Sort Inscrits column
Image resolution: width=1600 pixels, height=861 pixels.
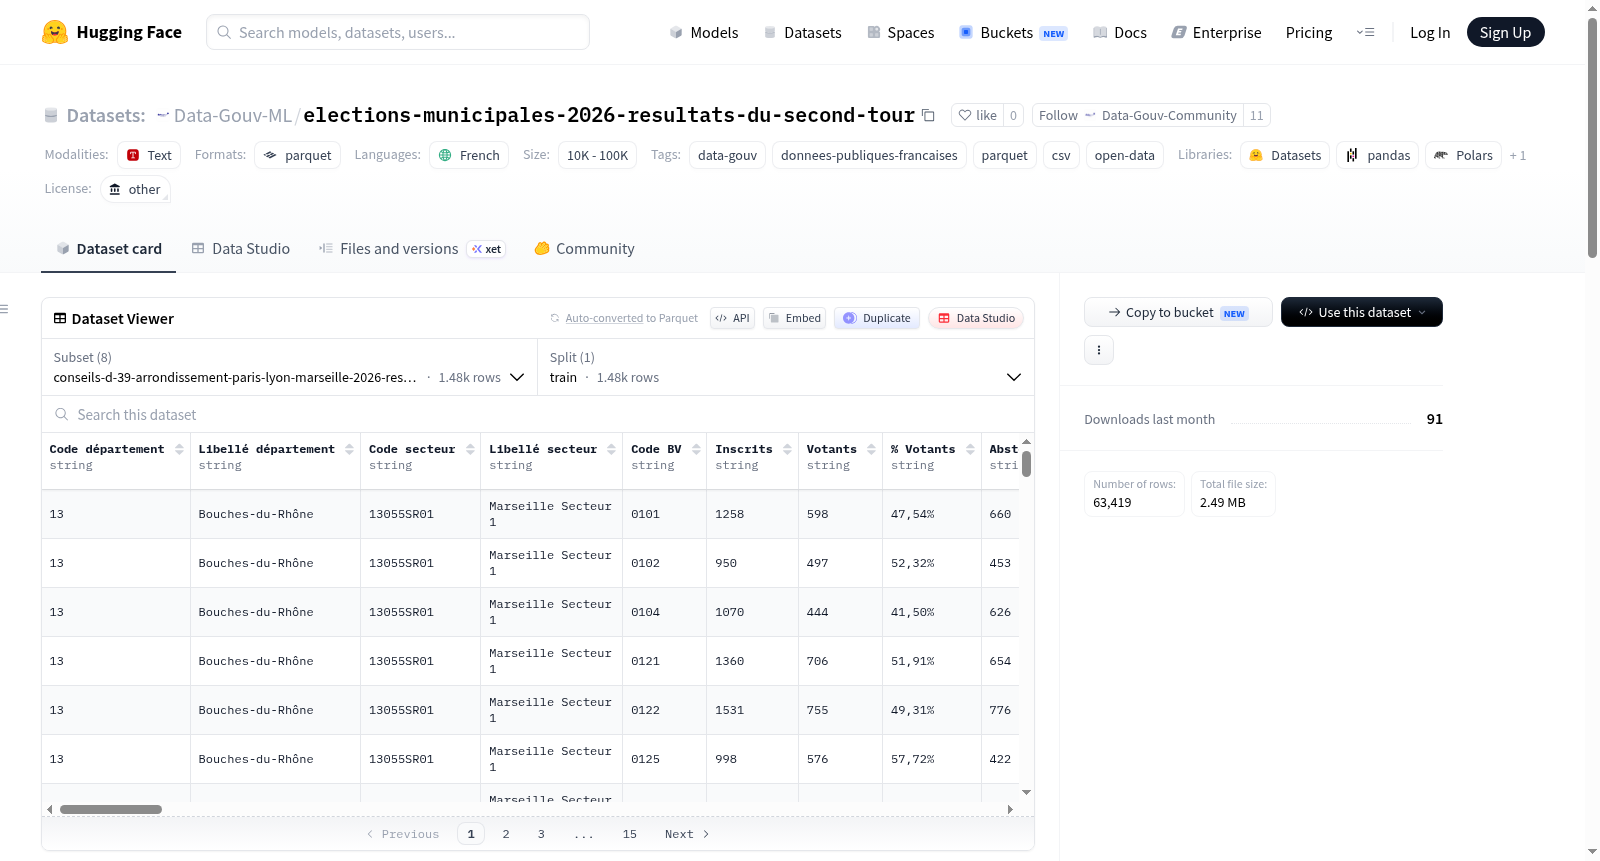click(x=787, y=449)
